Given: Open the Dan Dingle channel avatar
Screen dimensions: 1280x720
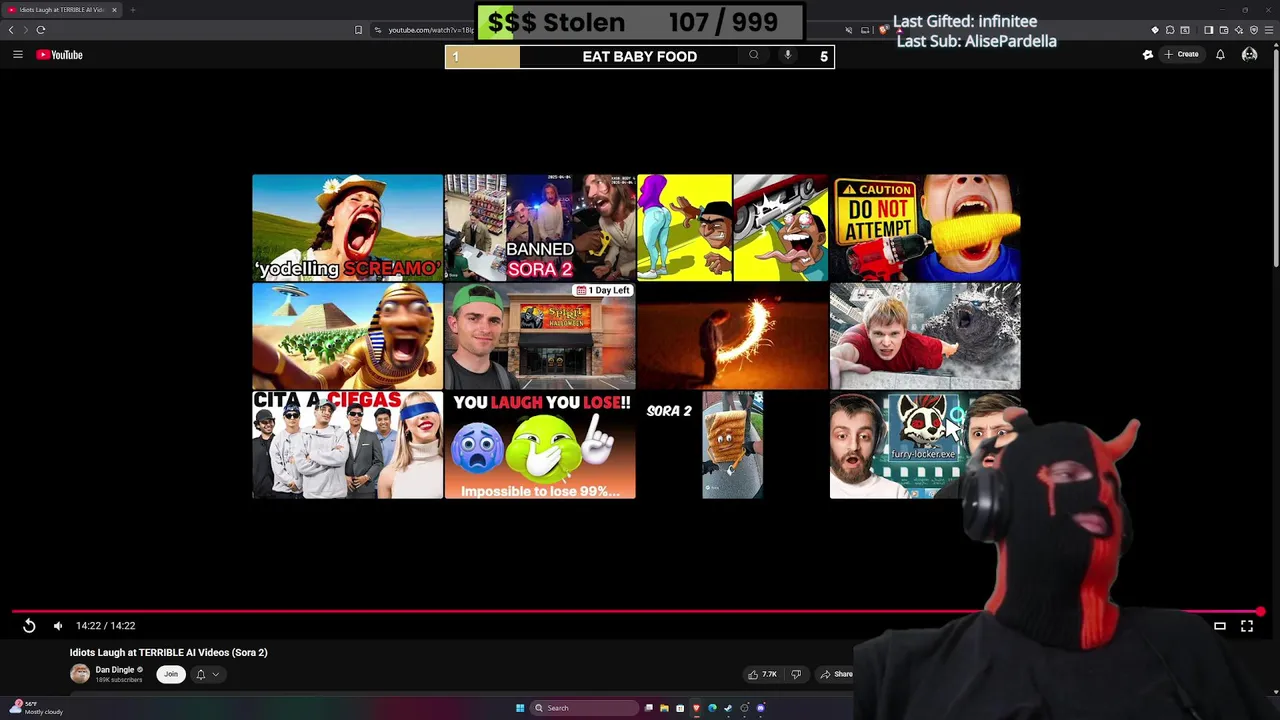Looking at the screenshot, I should click(80, 674).
